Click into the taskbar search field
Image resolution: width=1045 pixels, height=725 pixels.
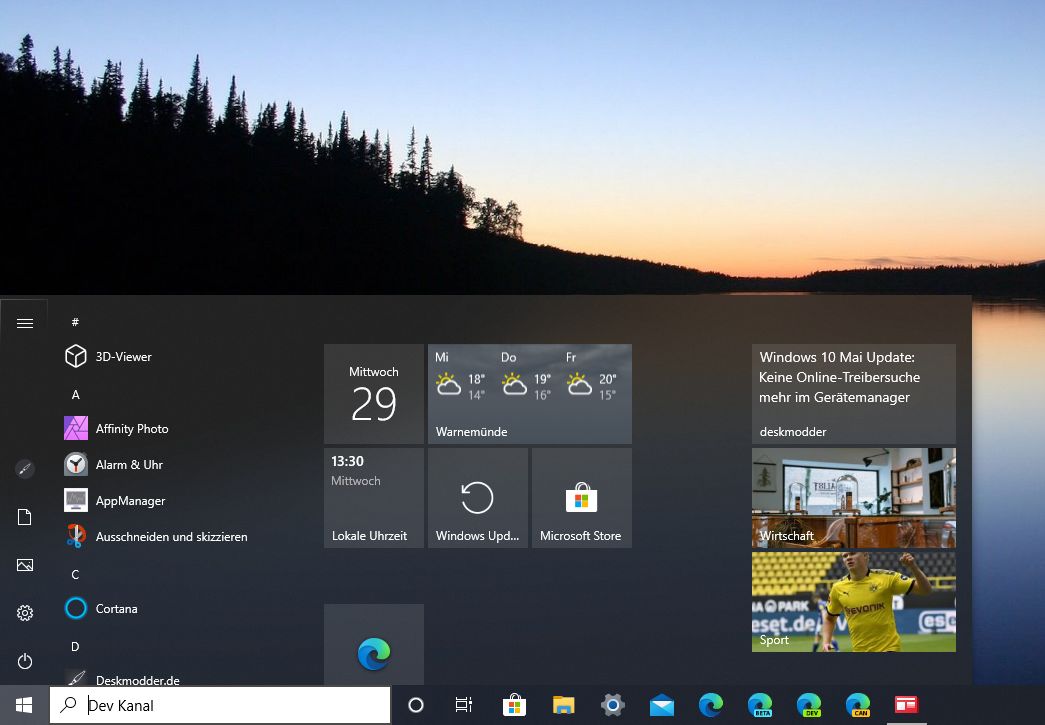click(220, 705)
